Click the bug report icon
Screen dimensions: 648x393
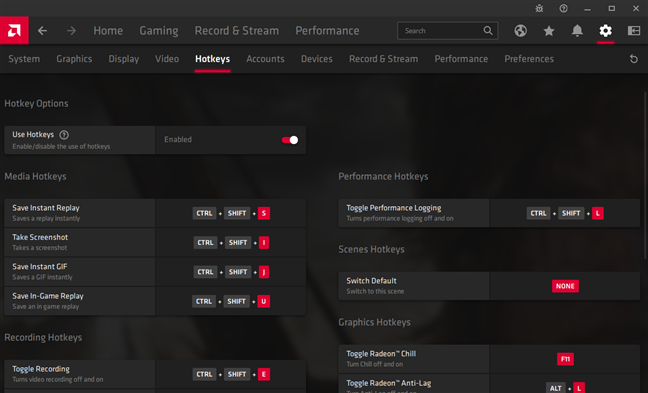point(539,8)
